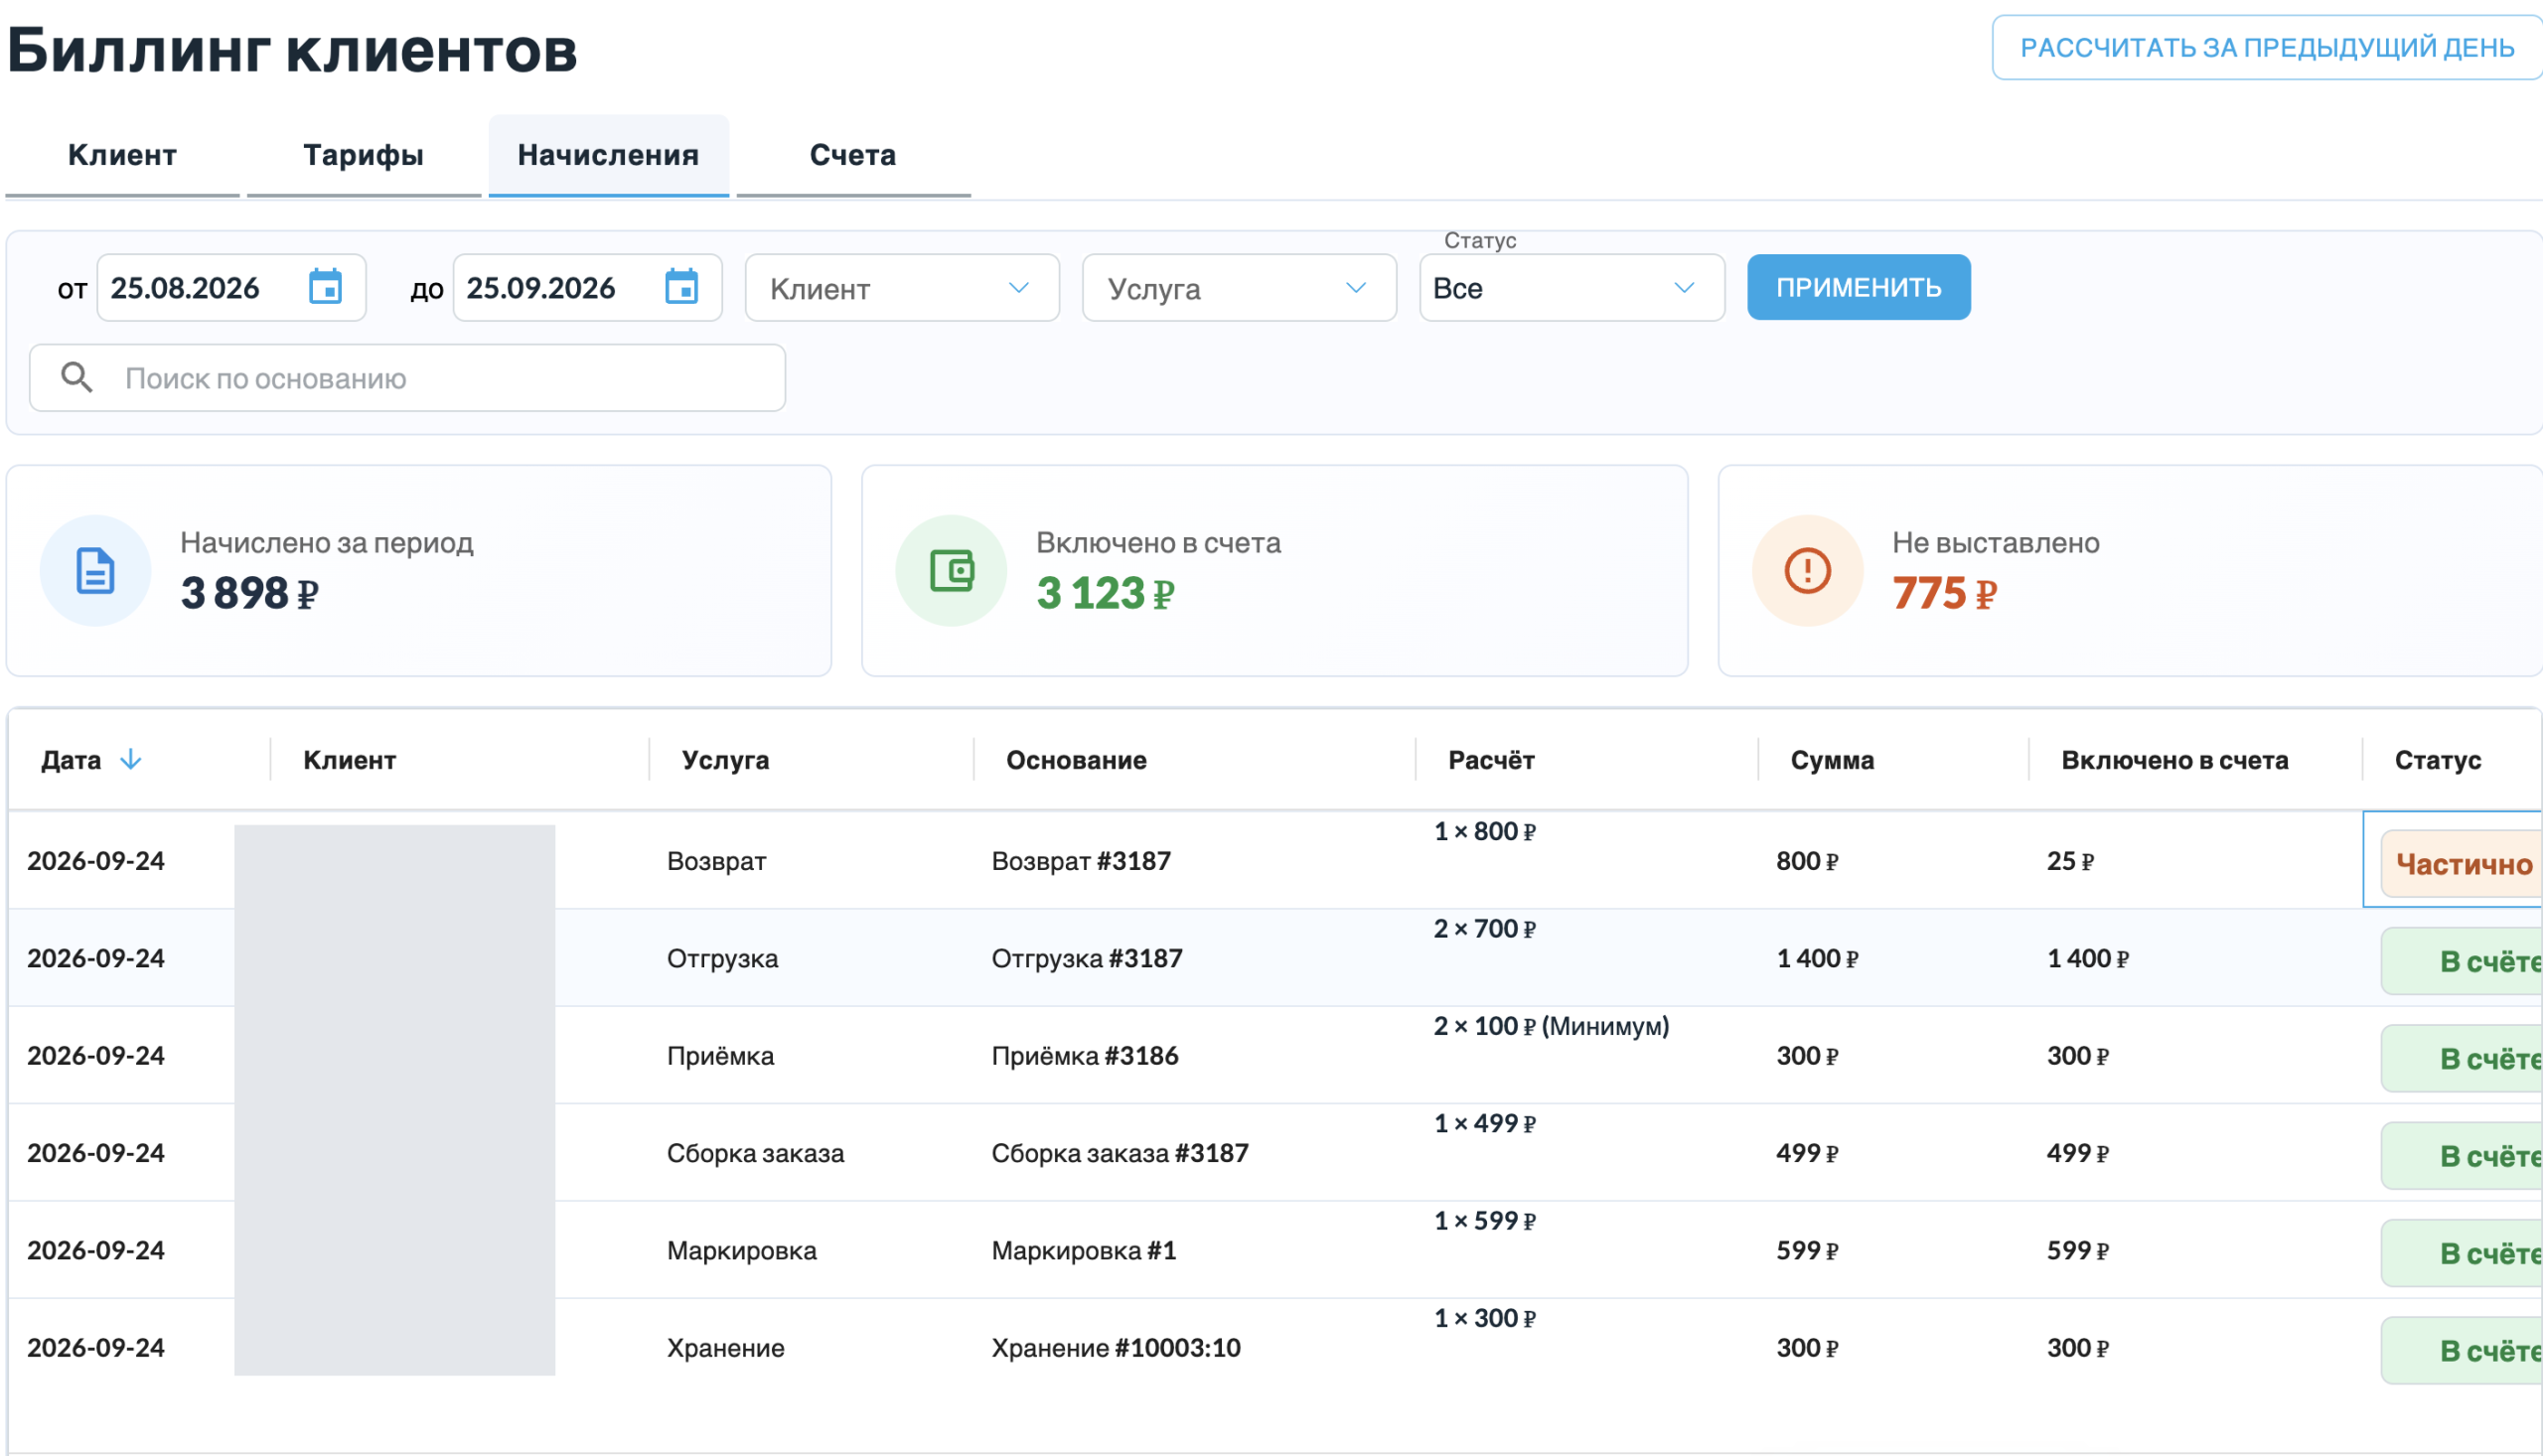Click the Приёмка #3186 cell

click(x=1085, y=1055)
